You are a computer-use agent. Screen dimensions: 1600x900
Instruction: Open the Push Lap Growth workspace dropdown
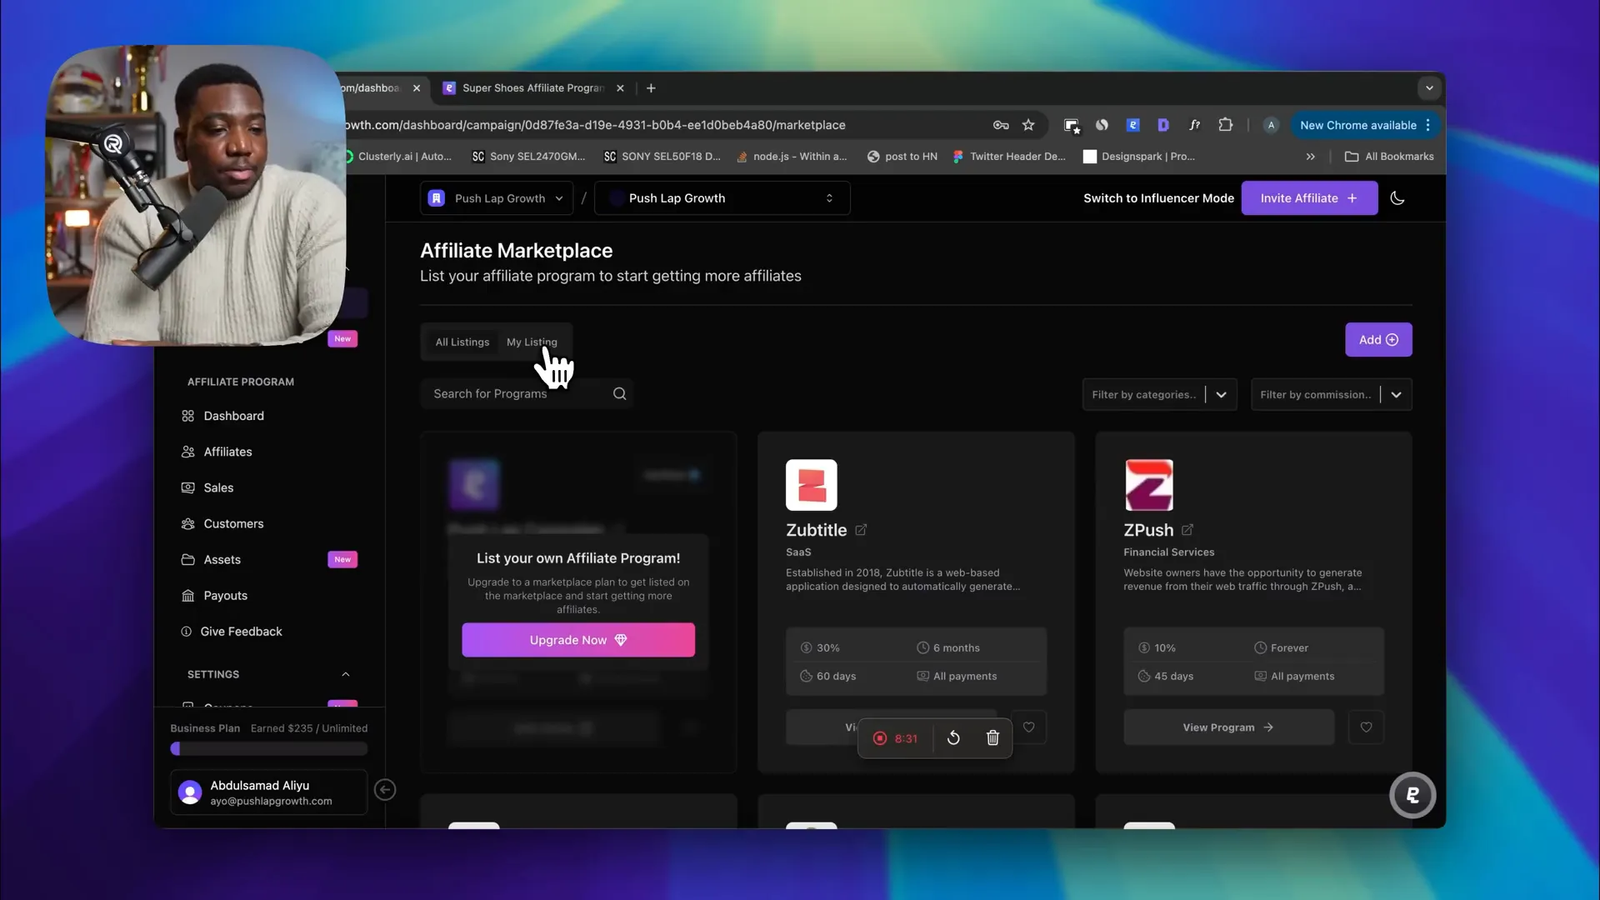497,198
